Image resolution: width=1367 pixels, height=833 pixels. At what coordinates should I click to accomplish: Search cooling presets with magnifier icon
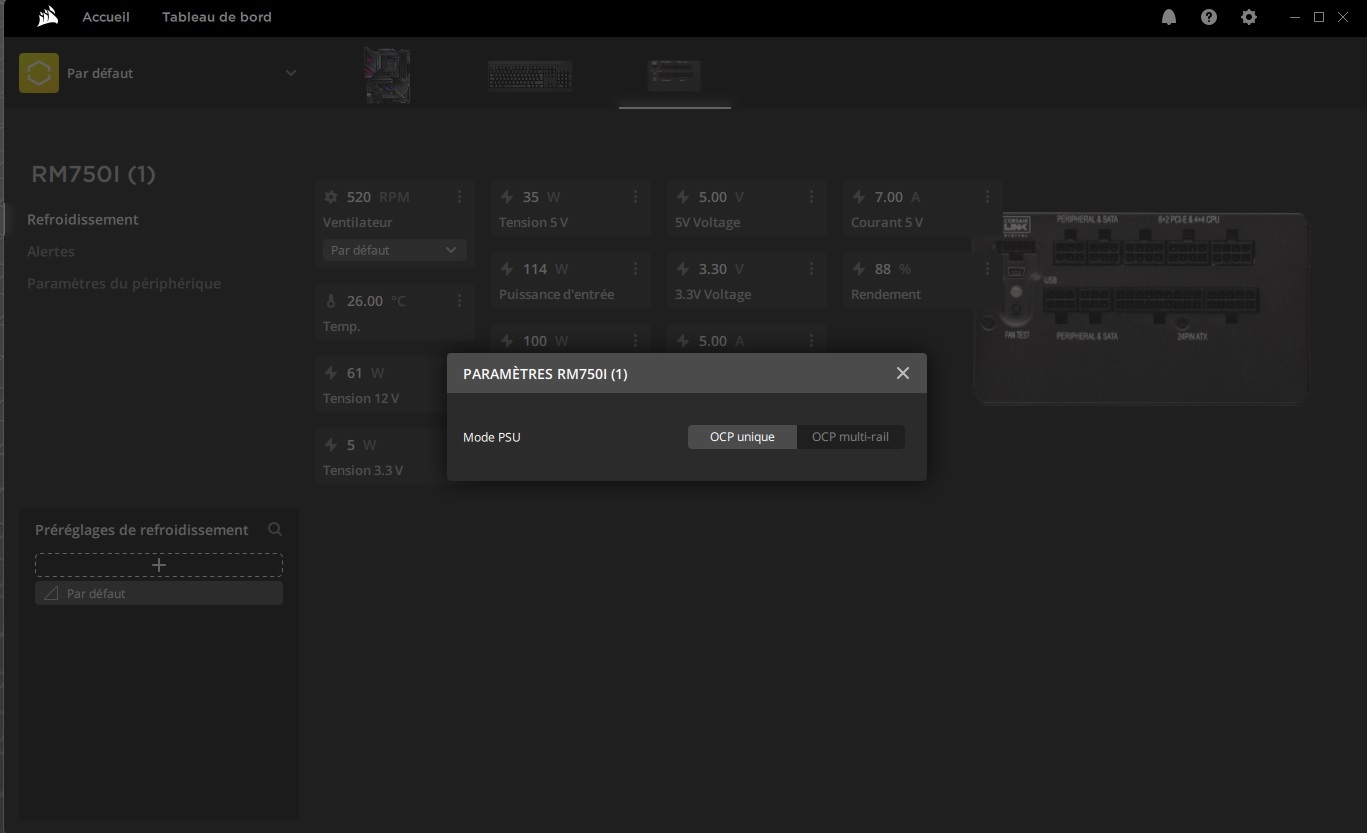tap(275, 530)
